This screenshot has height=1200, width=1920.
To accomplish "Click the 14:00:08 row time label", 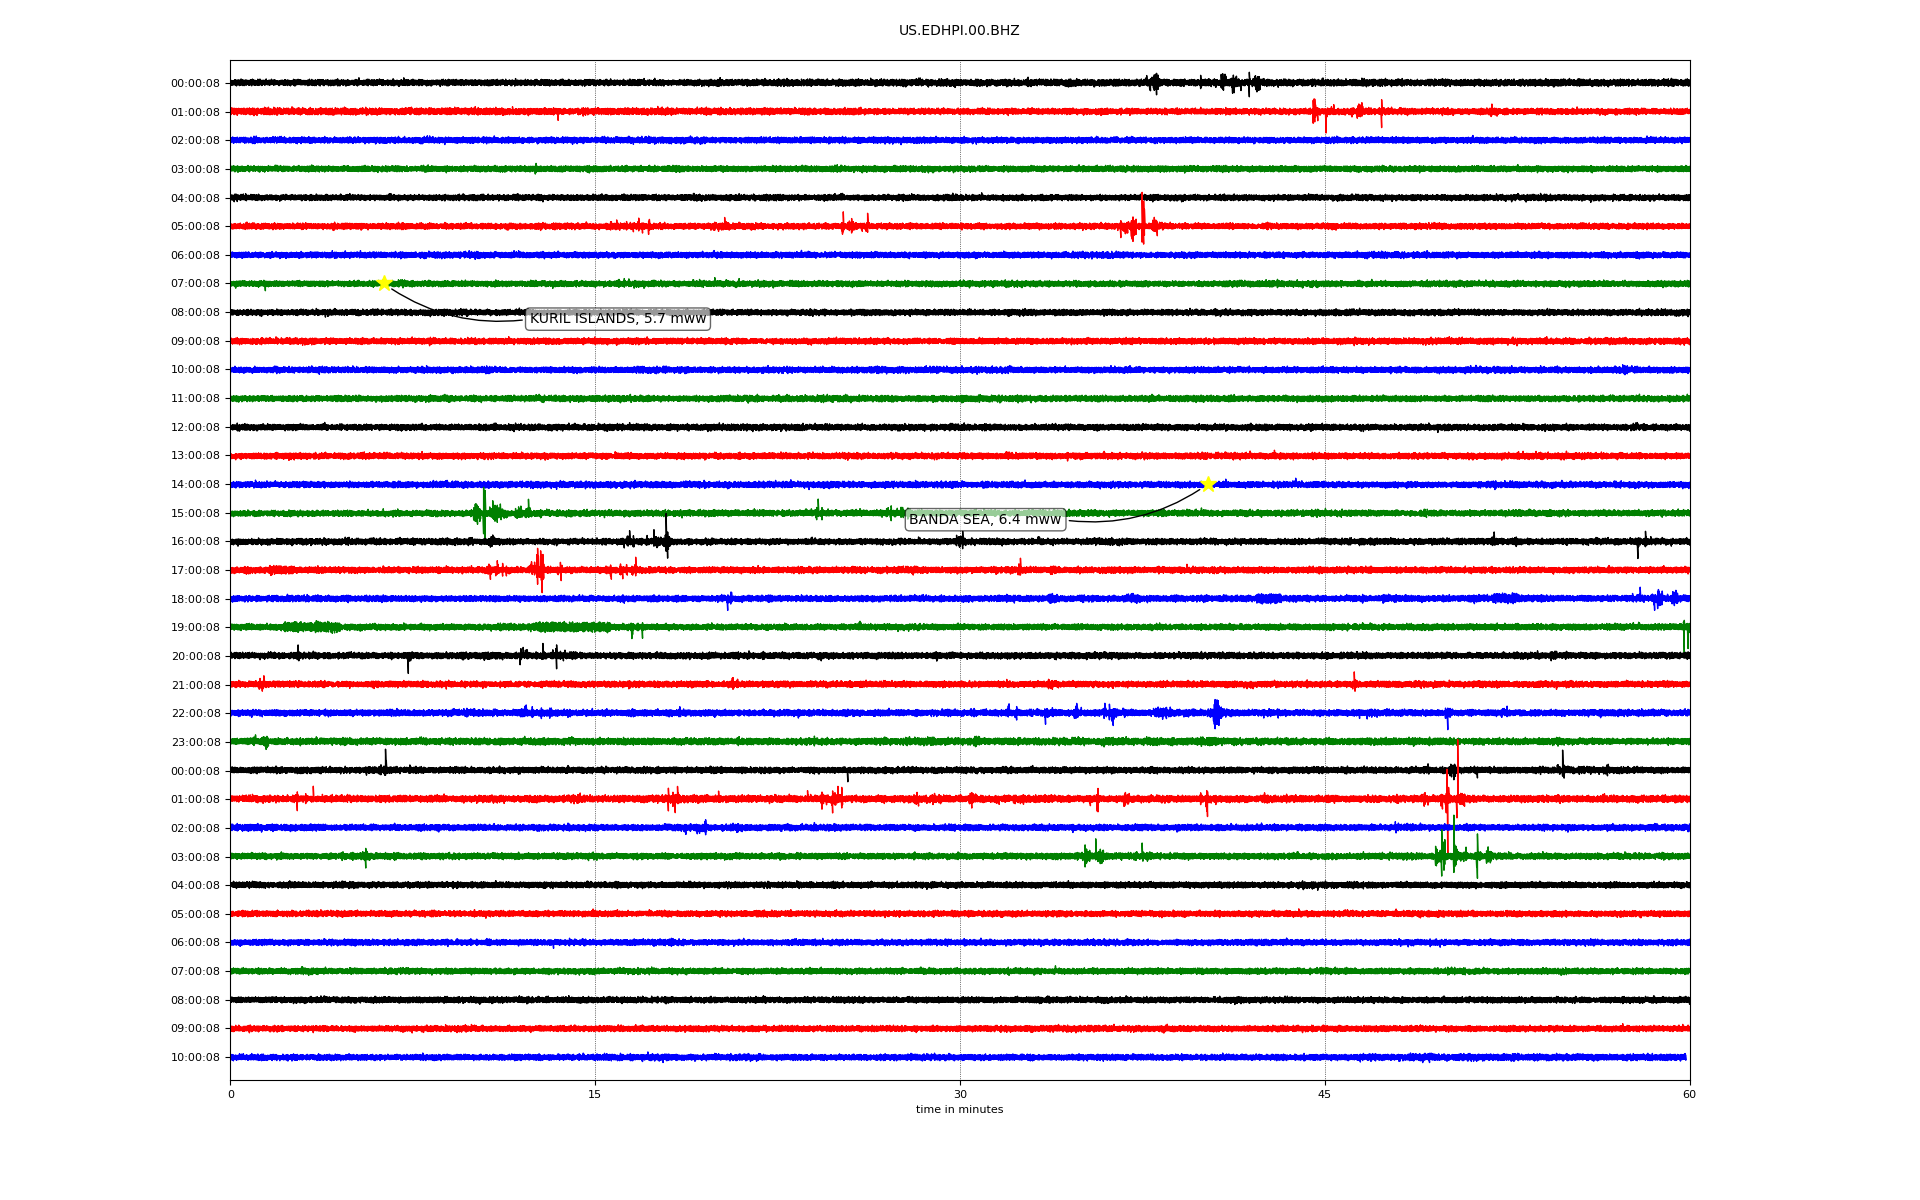I will (195, 485).
